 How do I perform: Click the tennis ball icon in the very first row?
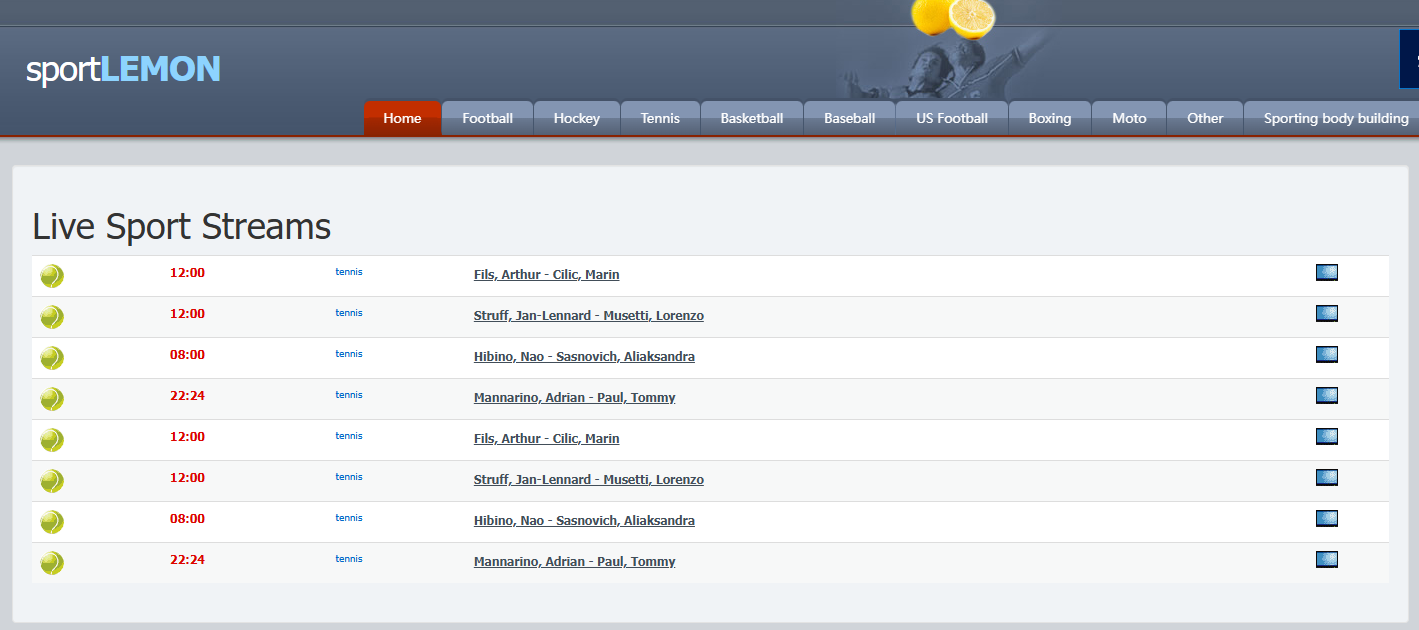[x=52, y=276]
